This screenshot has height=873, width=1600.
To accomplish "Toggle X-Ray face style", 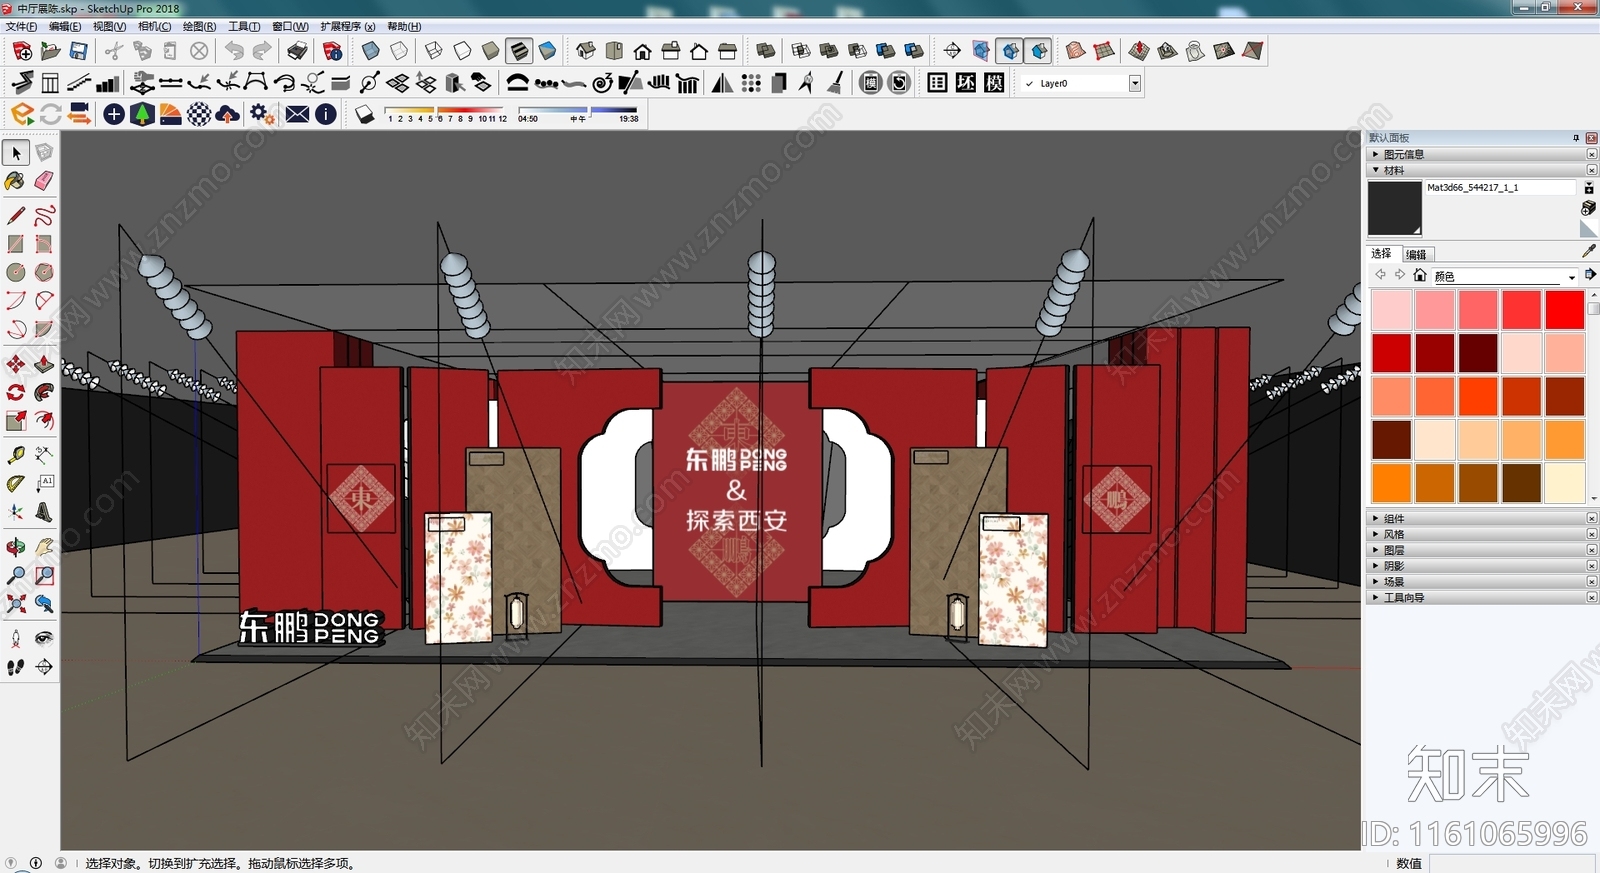I will [371, 51].
